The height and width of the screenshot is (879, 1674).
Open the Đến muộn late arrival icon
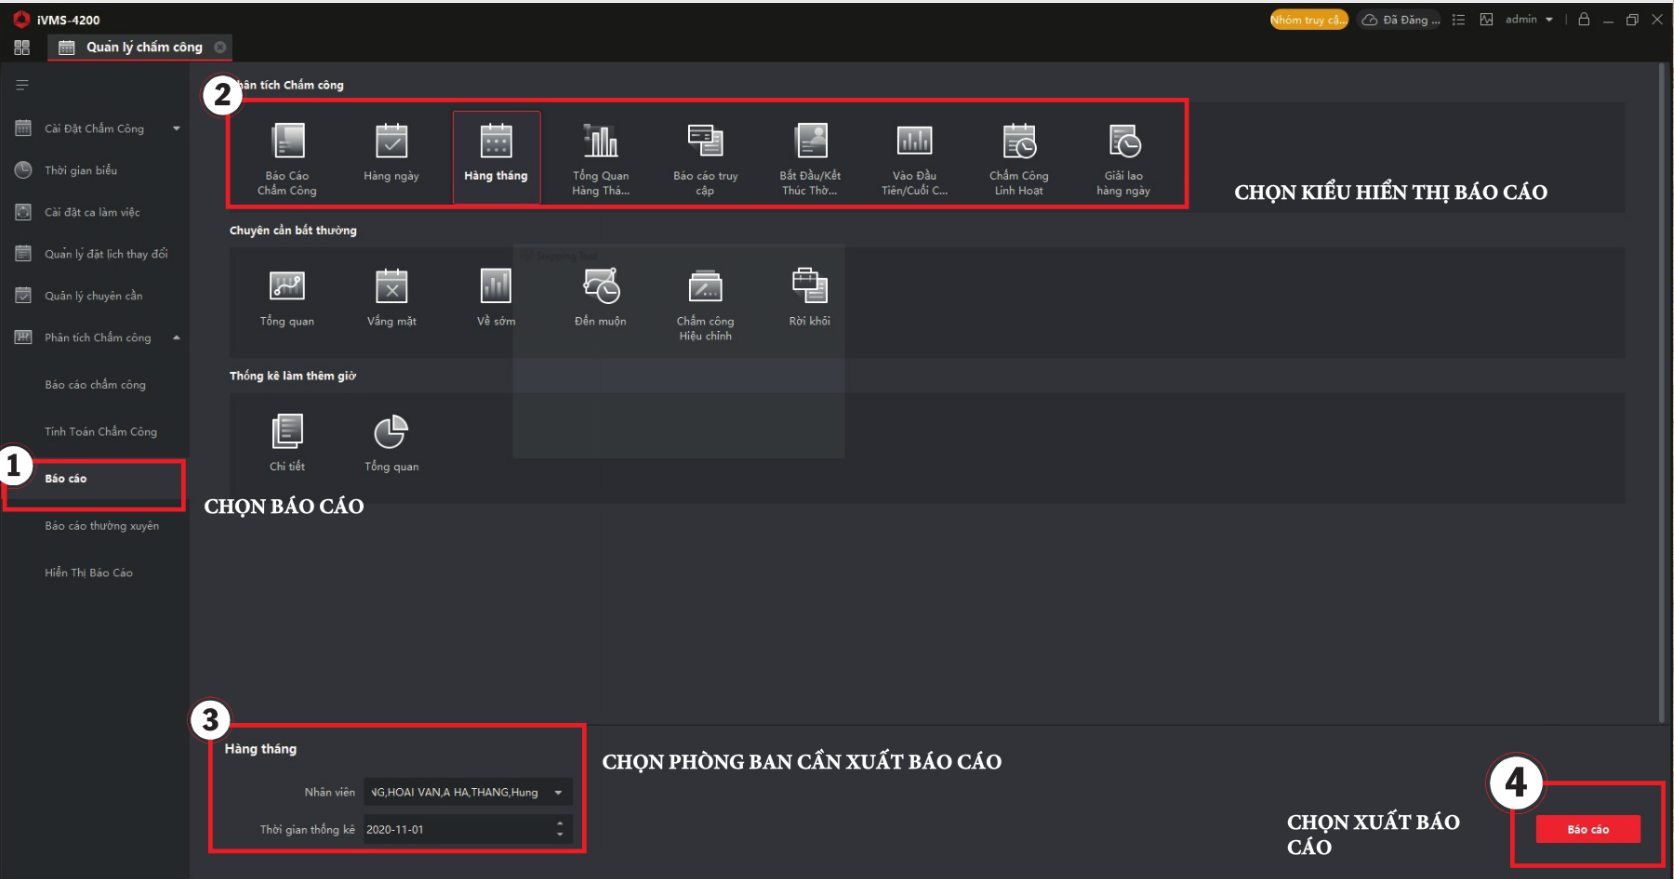point(601,287)
